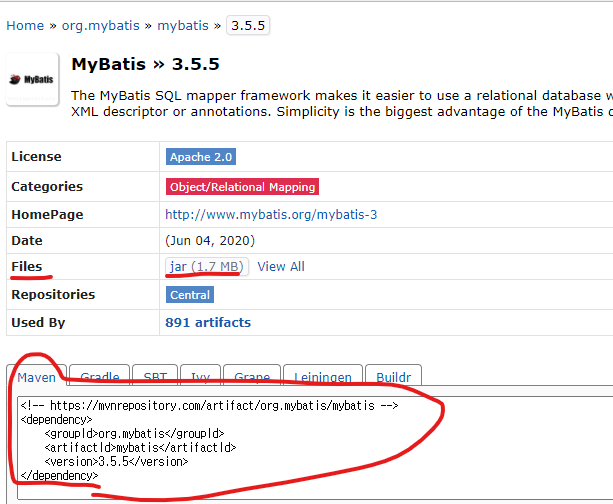
Task: Click the "<groupId>org.mybatis</groupId>" line
Action: pyautogui.click(x=134, y=434)
